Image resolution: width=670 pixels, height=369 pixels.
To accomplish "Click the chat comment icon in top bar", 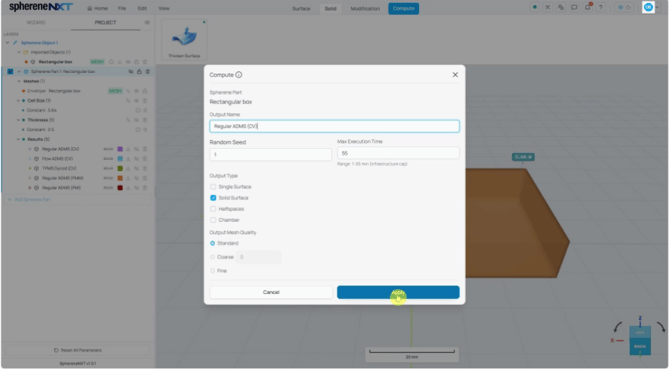I will pyautogui.click(x=574, y=8).
